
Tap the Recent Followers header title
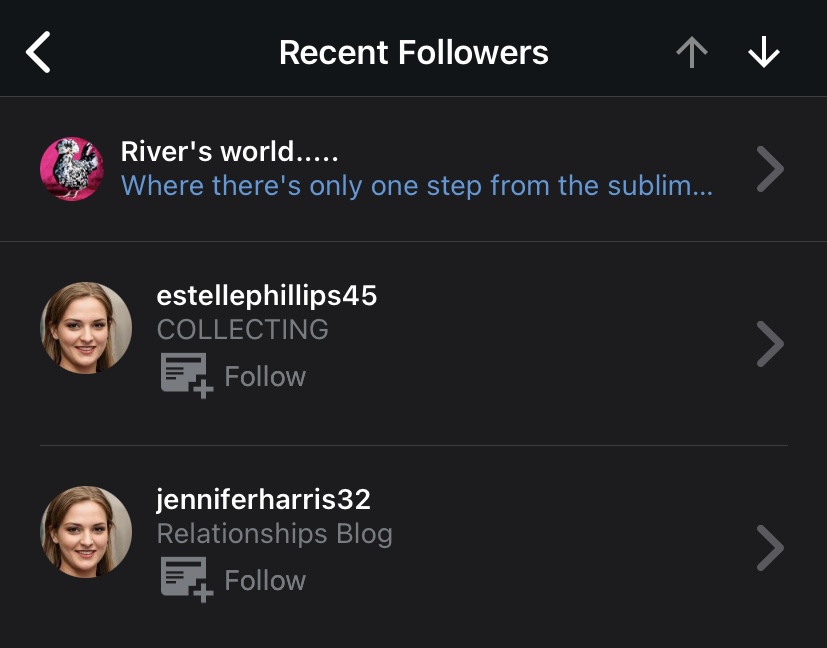tap(413, 52)
